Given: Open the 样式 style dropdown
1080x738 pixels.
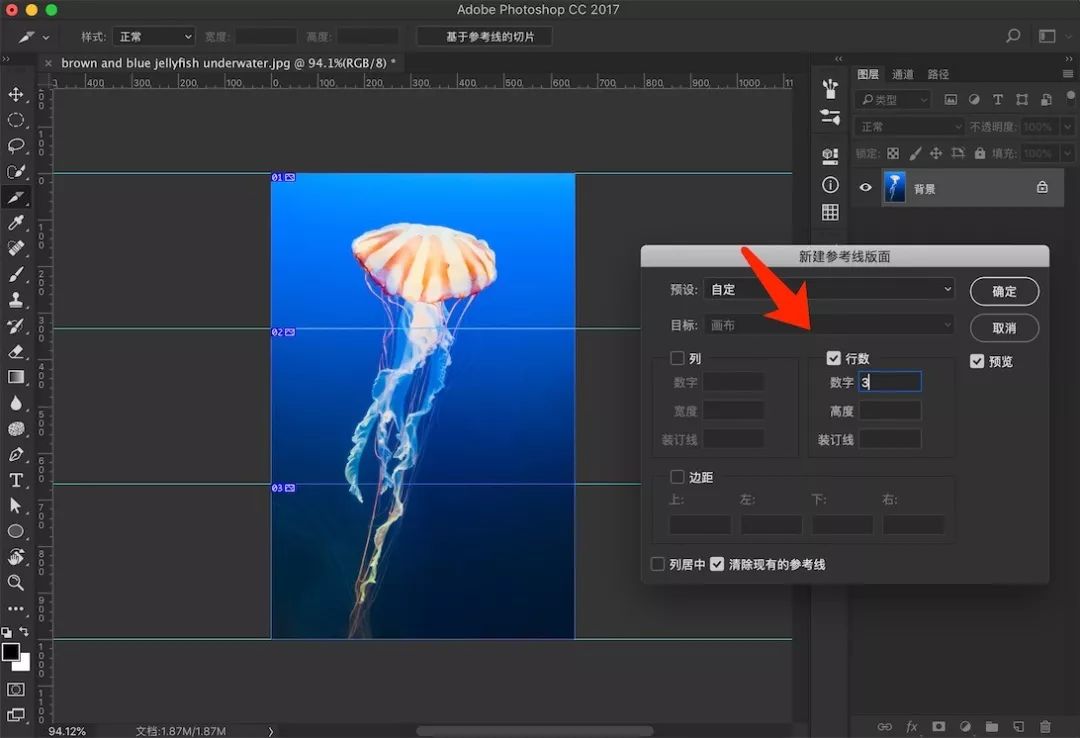Looking at the screenshot, I should [154, 37].
